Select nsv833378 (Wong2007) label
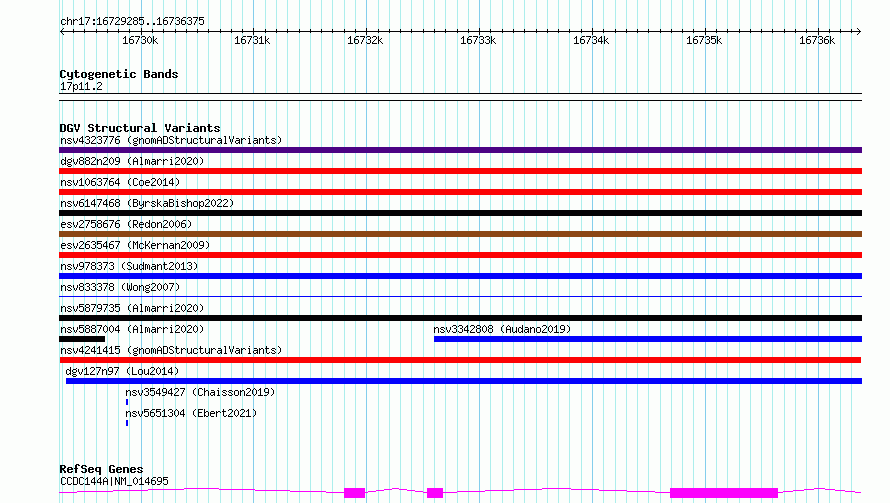 (x=120, y=287)
